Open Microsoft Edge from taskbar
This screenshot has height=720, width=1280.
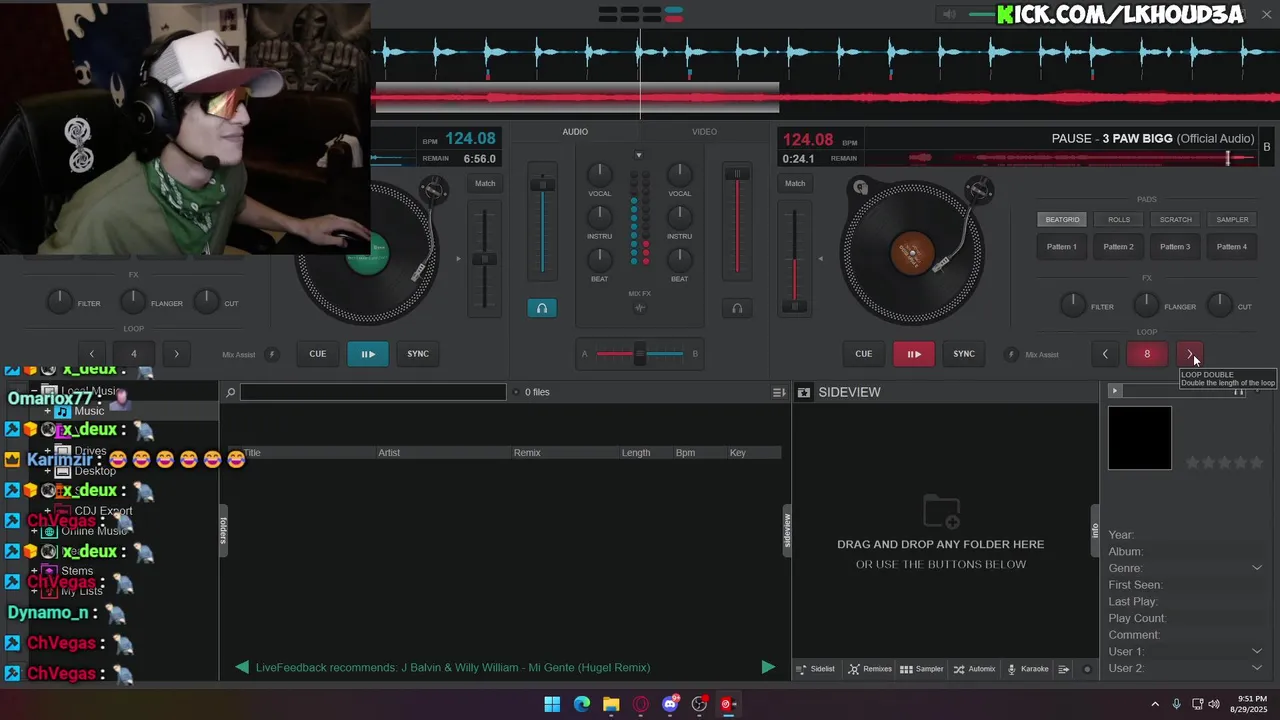coord(582,704)
